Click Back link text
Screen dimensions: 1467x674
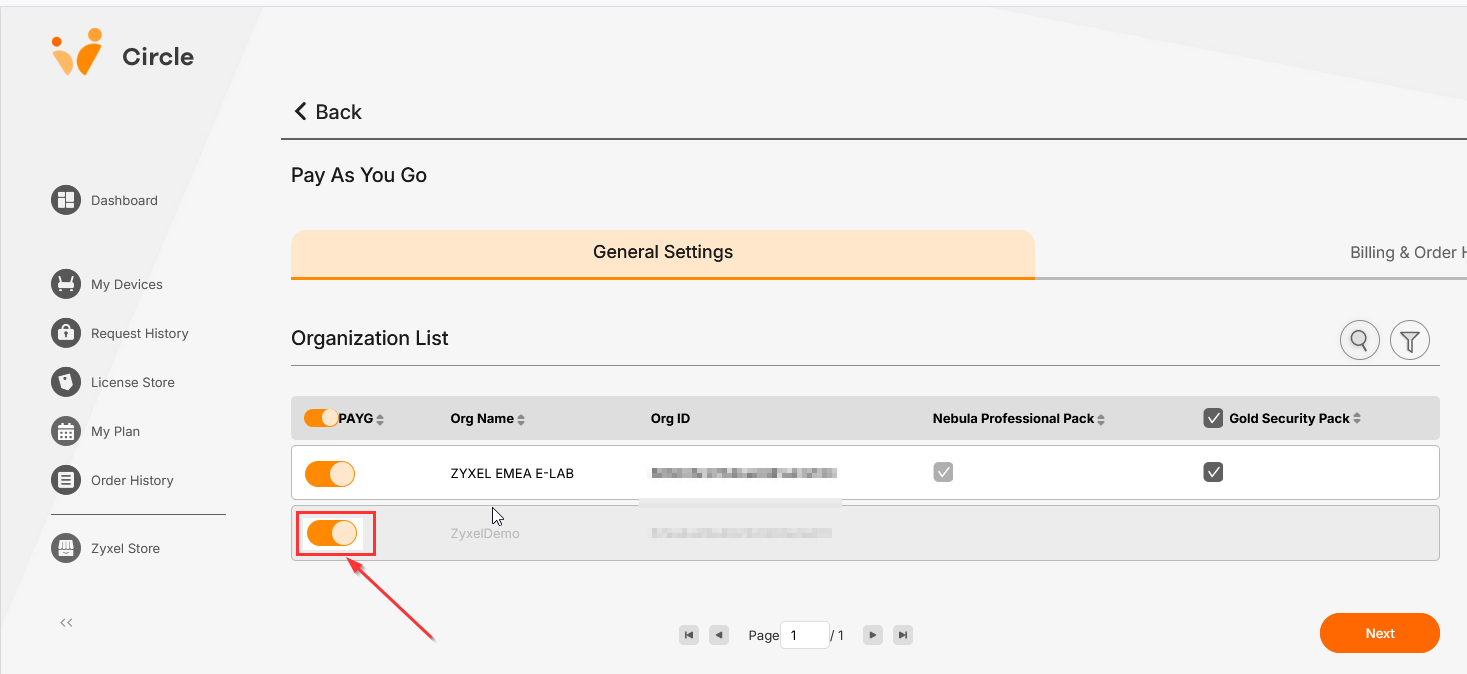[x=338, y=112]
